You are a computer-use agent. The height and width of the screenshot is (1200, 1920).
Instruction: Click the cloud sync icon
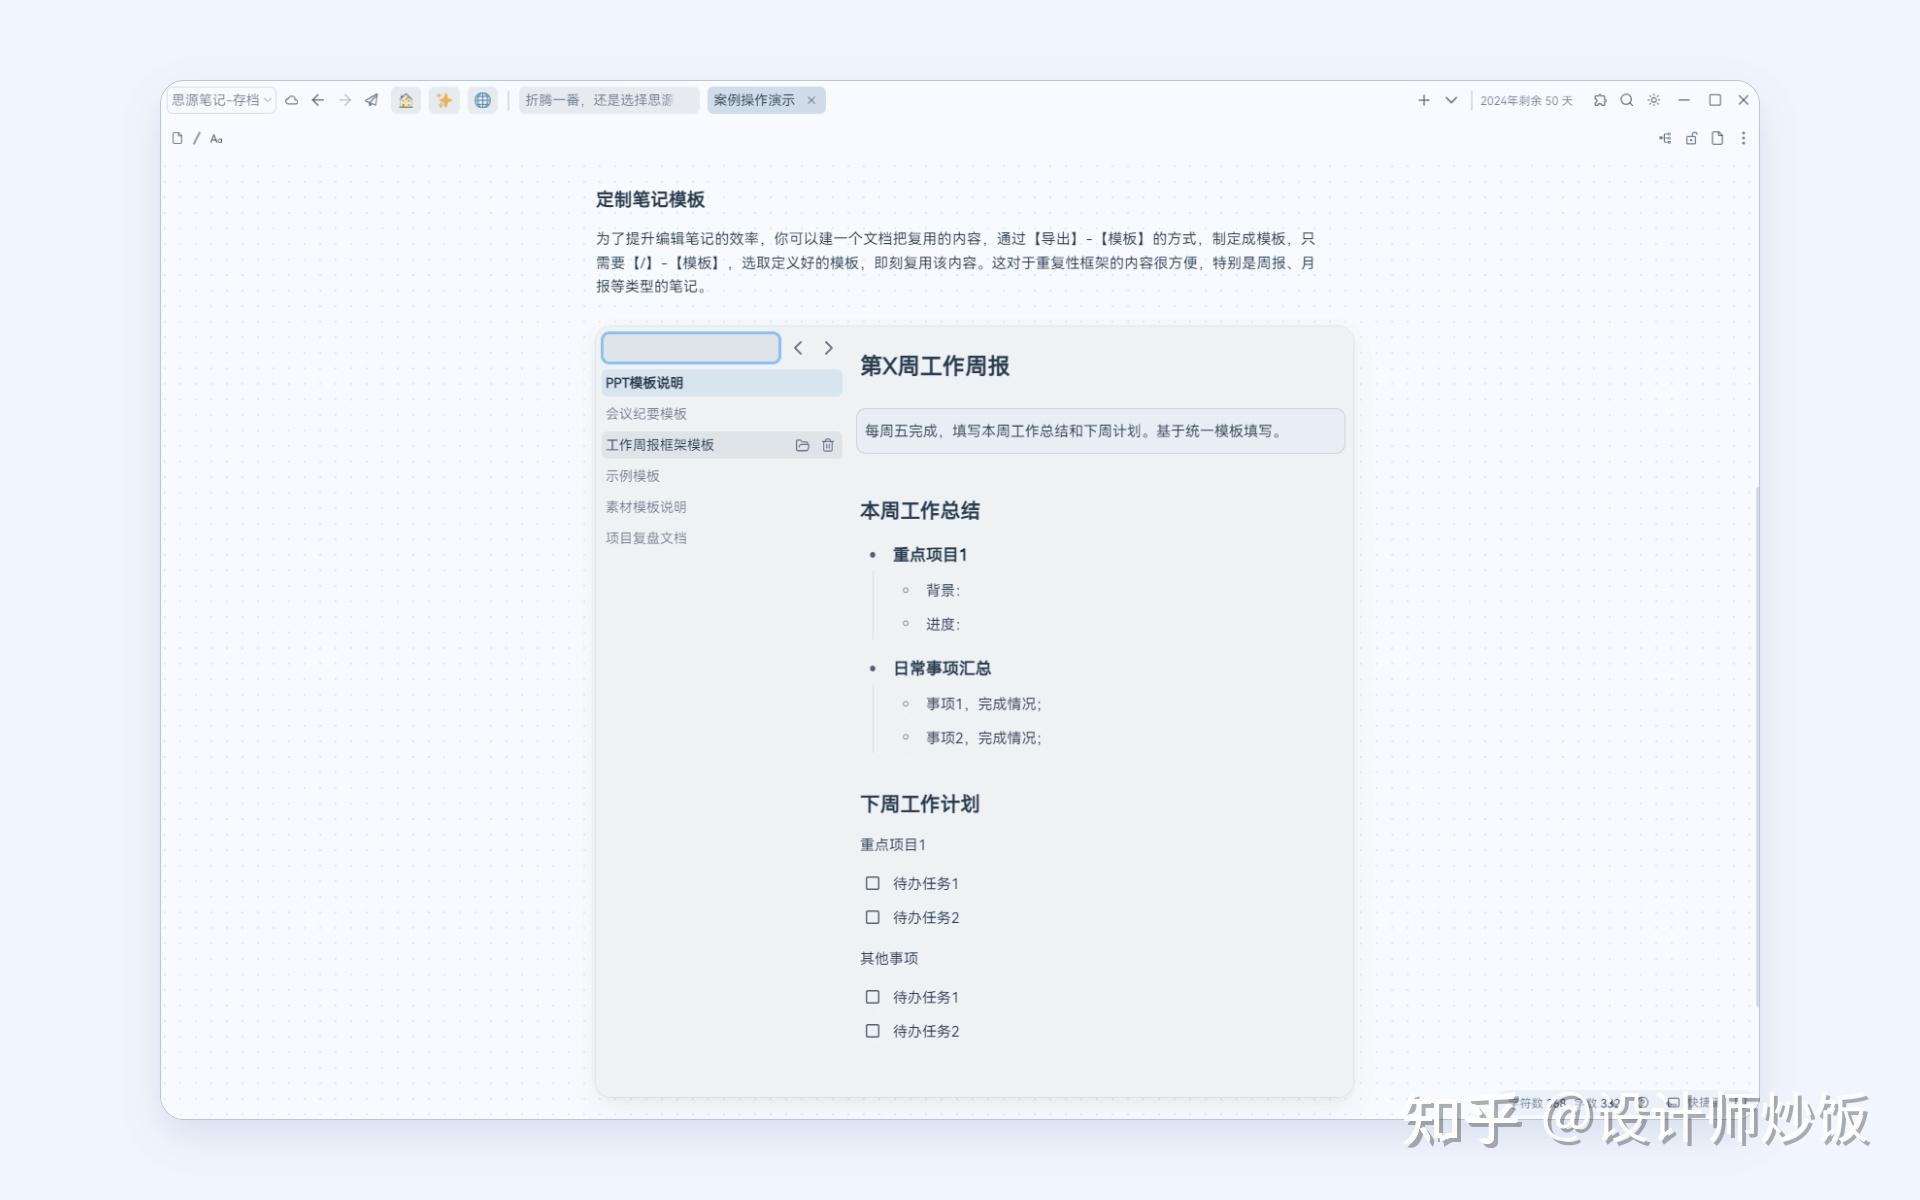tap(292, 100)
